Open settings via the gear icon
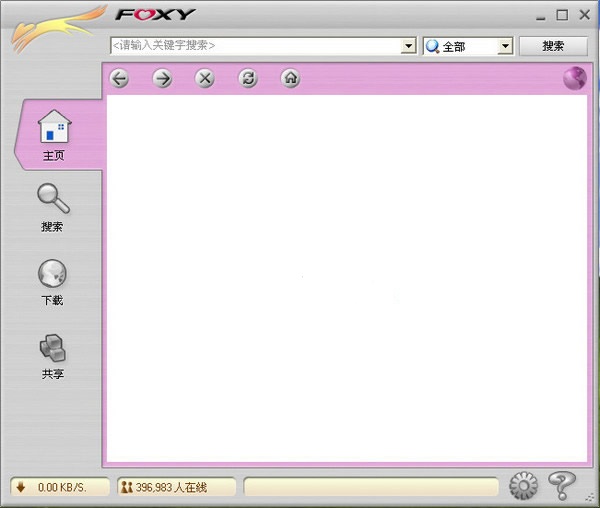The image size is (600, 508). 523,486
